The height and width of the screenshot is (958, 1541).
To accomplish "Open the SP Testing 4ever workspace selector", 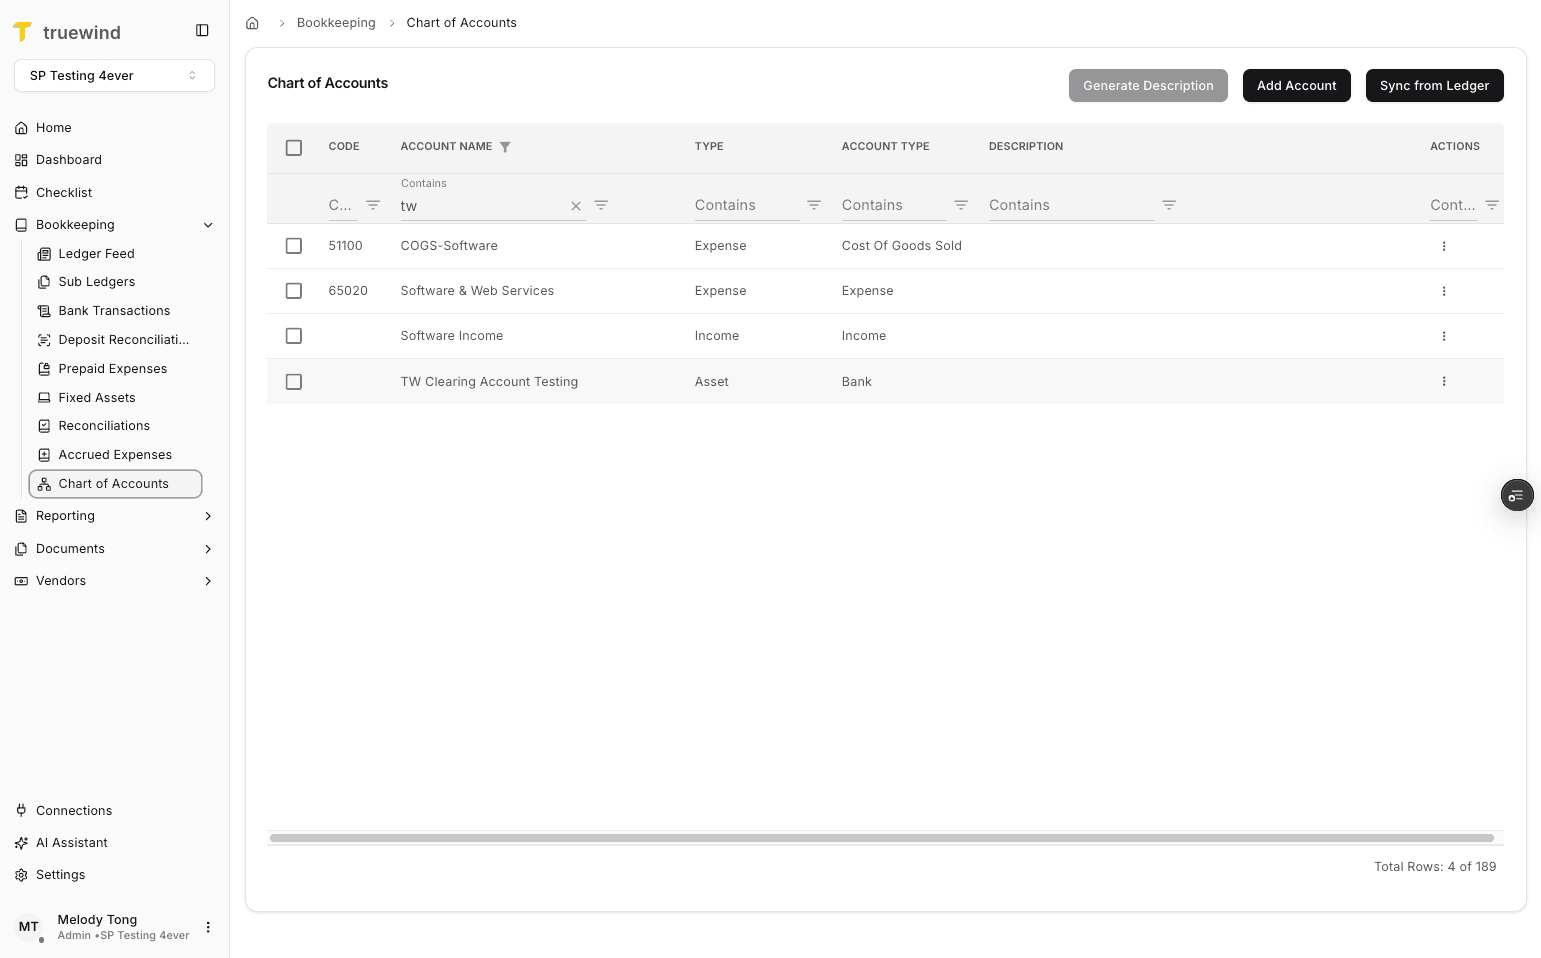I will point(114,75).
